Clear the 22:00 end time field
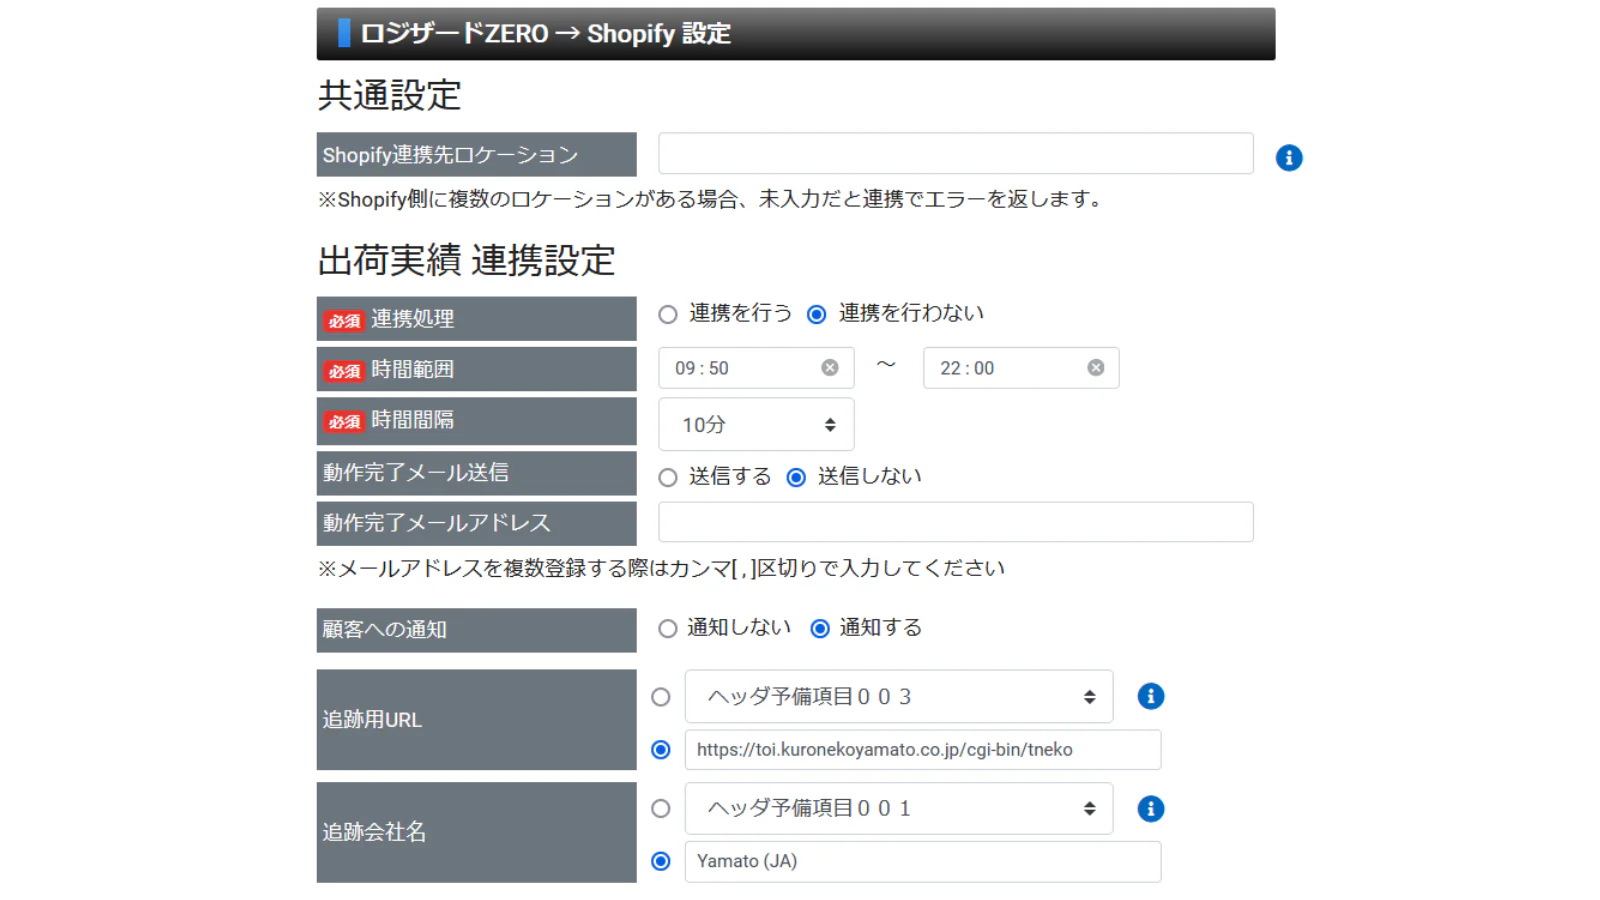1600x900 pixels. [x=1096, y=368]
